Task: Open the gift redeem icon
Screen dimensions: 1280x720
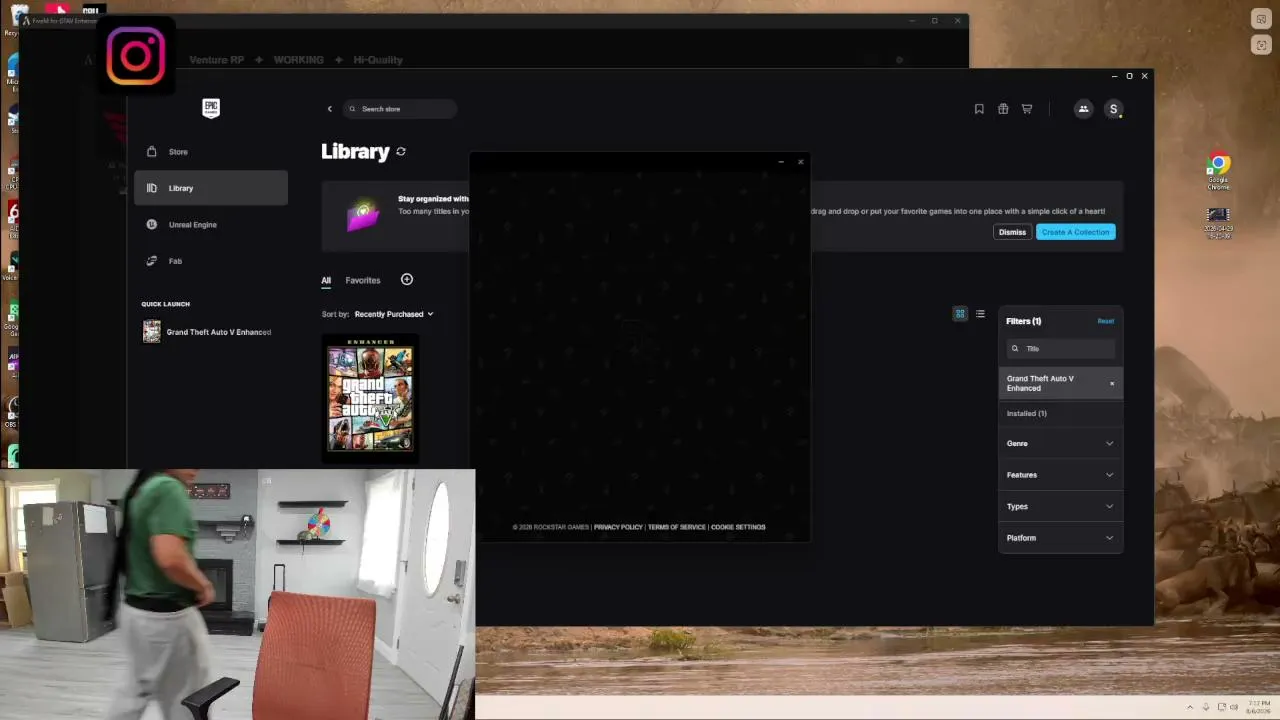Action: [1003, 109]
